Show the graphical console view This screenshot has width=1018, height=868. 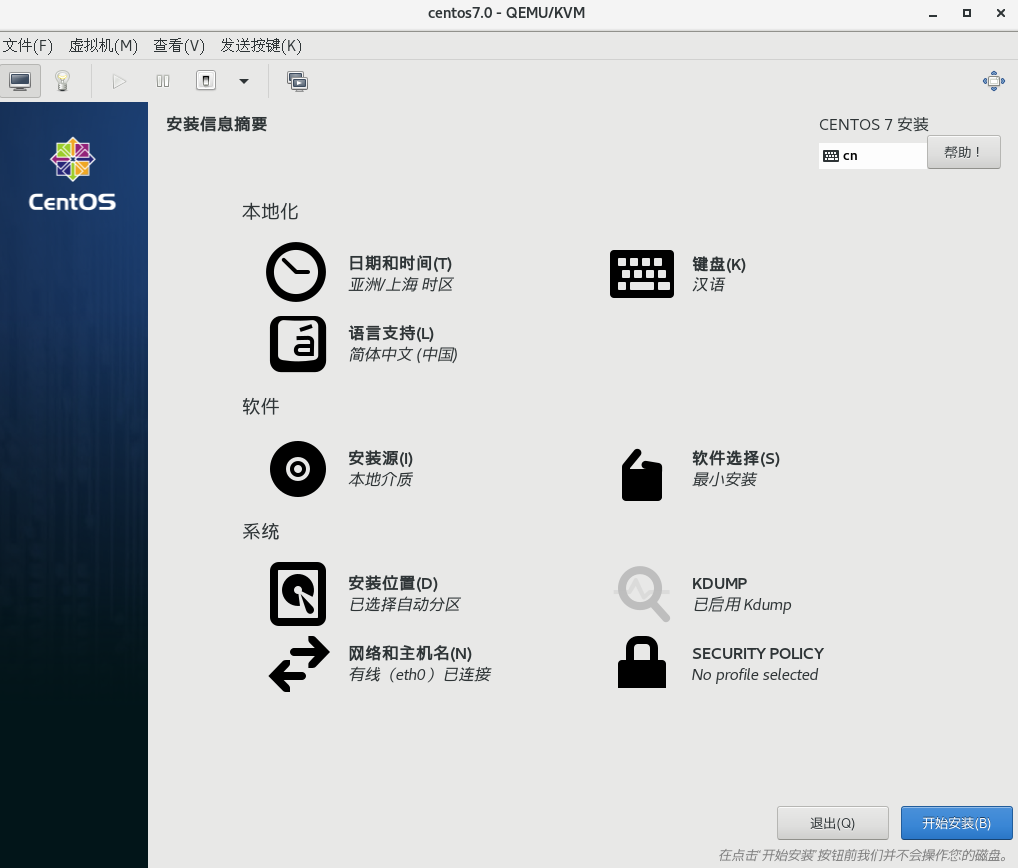(x=20, y=81)
